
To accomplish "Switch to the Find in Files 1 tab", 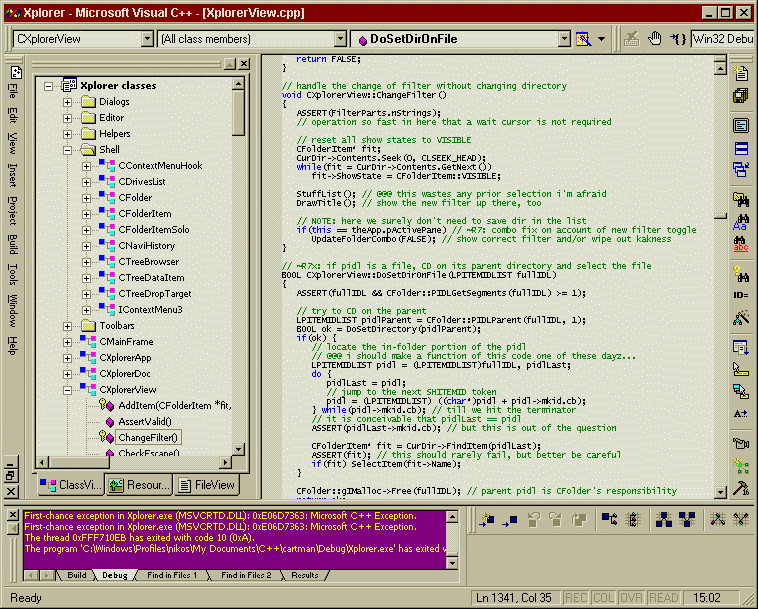I will point(172,575).
